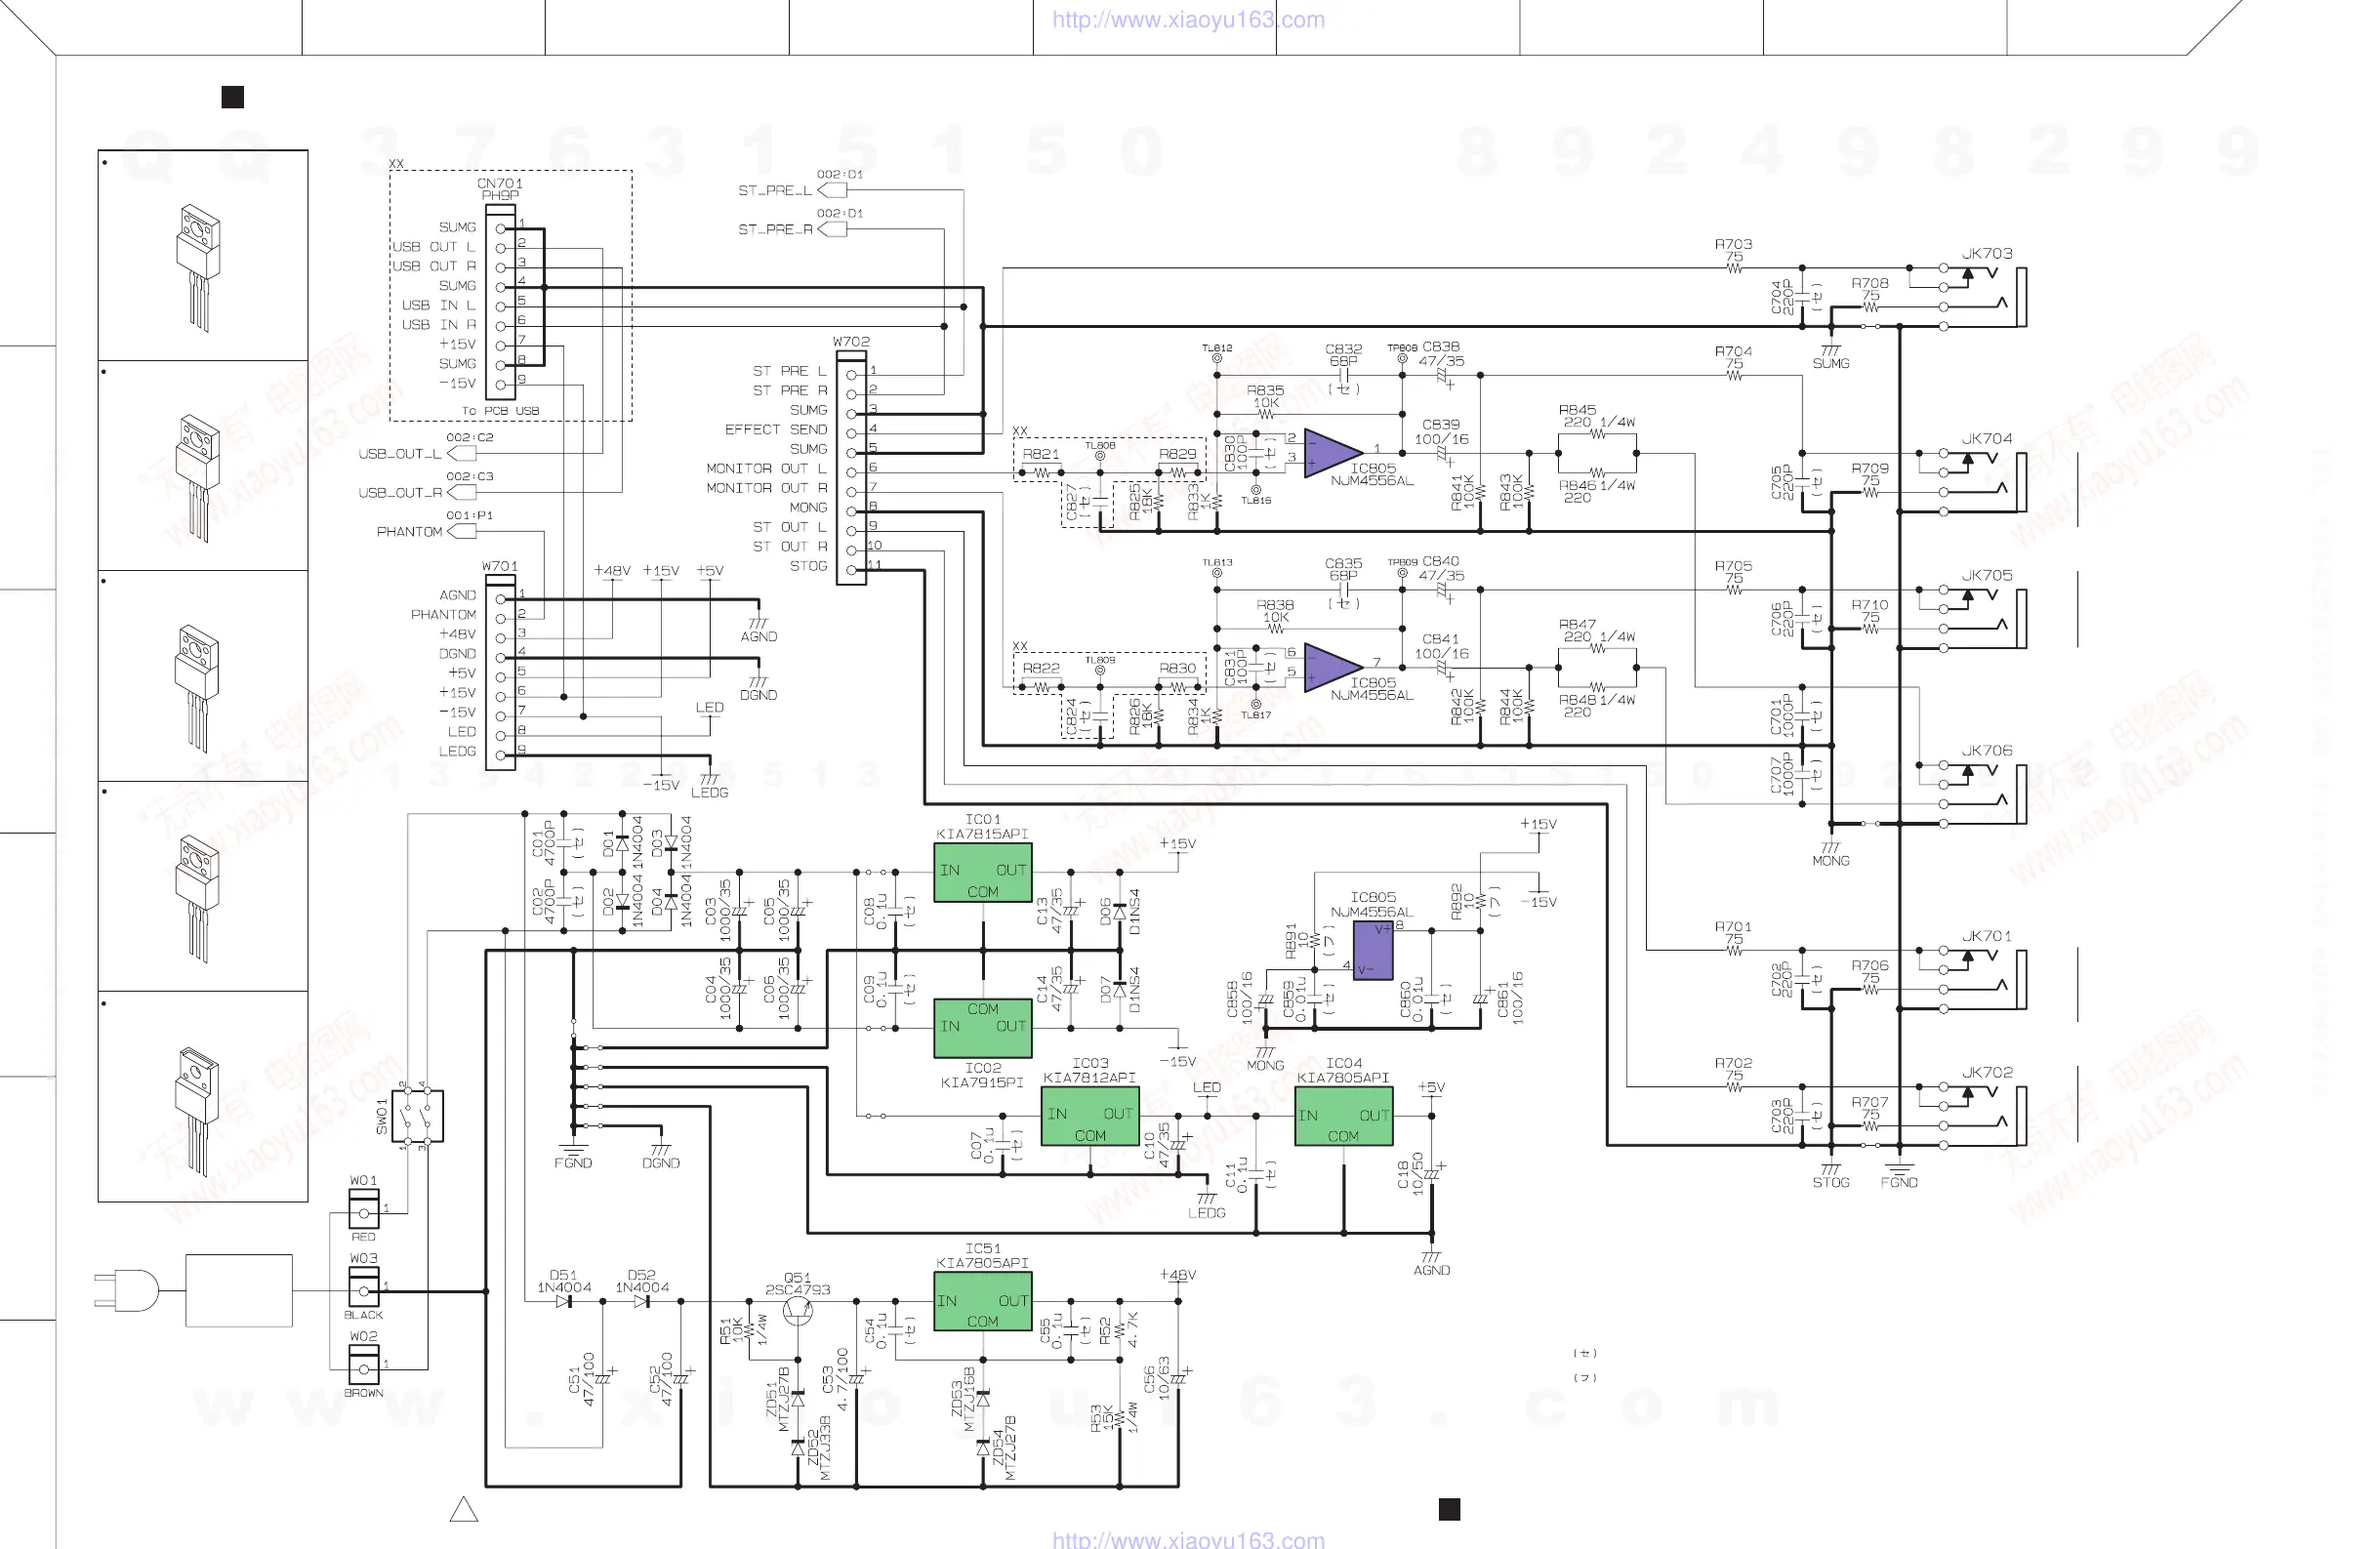This screenshot has height=1549, width=2380.
Task: Click the purple IC805 power supply rectangle
Action: point(1372,950)
